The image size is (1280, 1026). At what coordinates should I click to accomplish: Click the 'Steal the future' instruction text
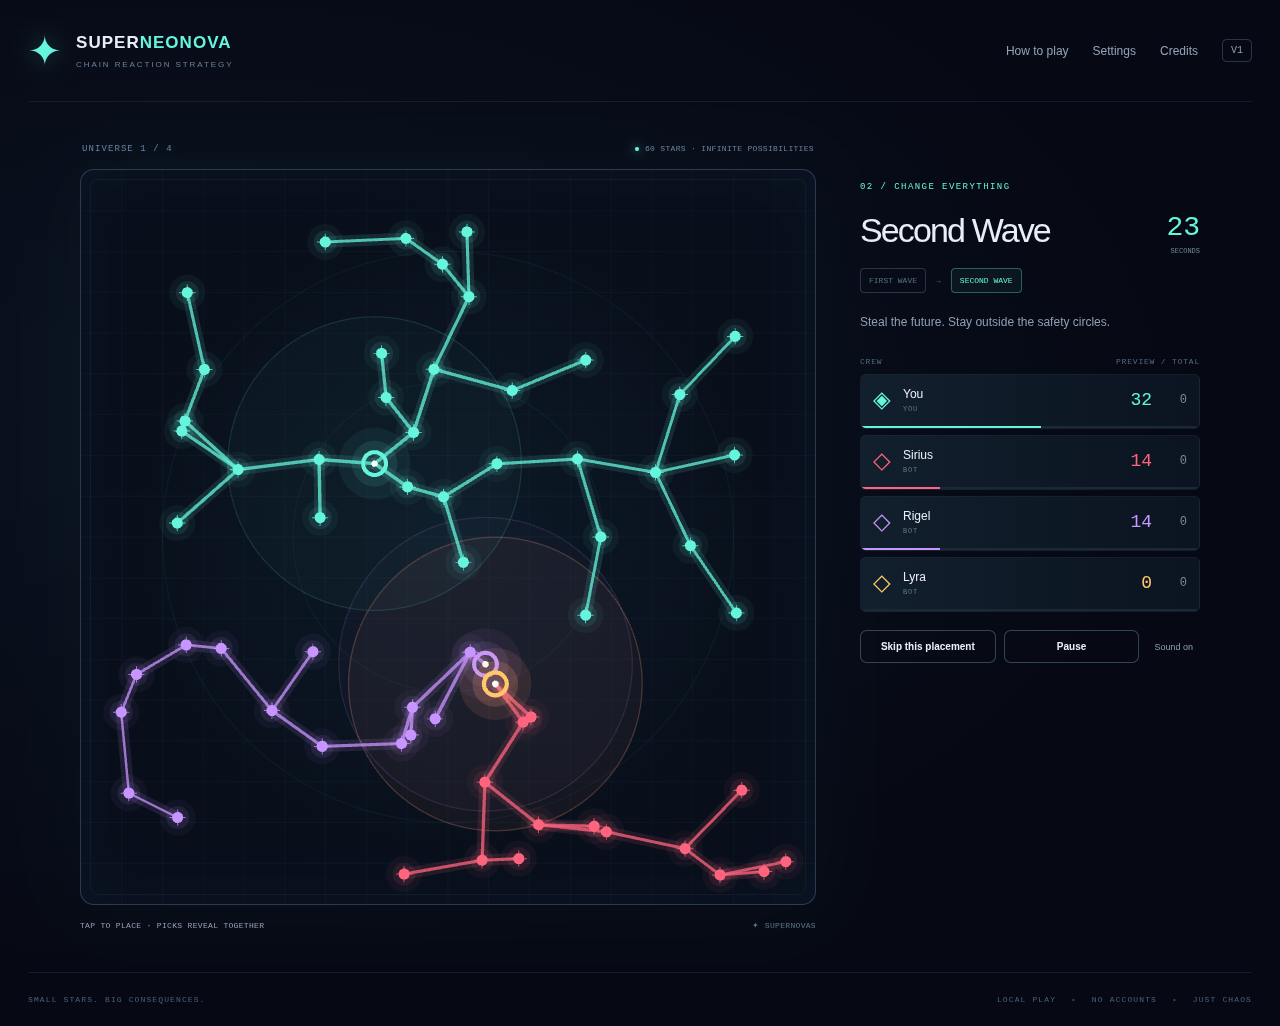coord(985,322)
